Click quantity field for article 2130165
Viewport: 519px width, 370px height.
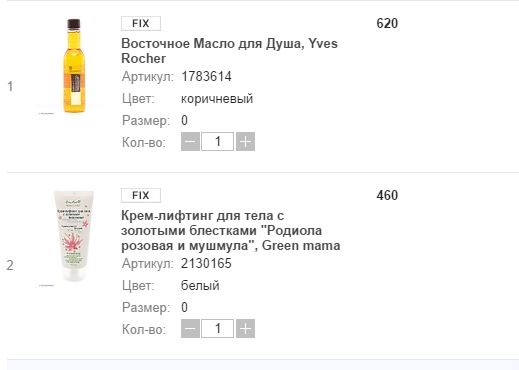pos(217,328)
